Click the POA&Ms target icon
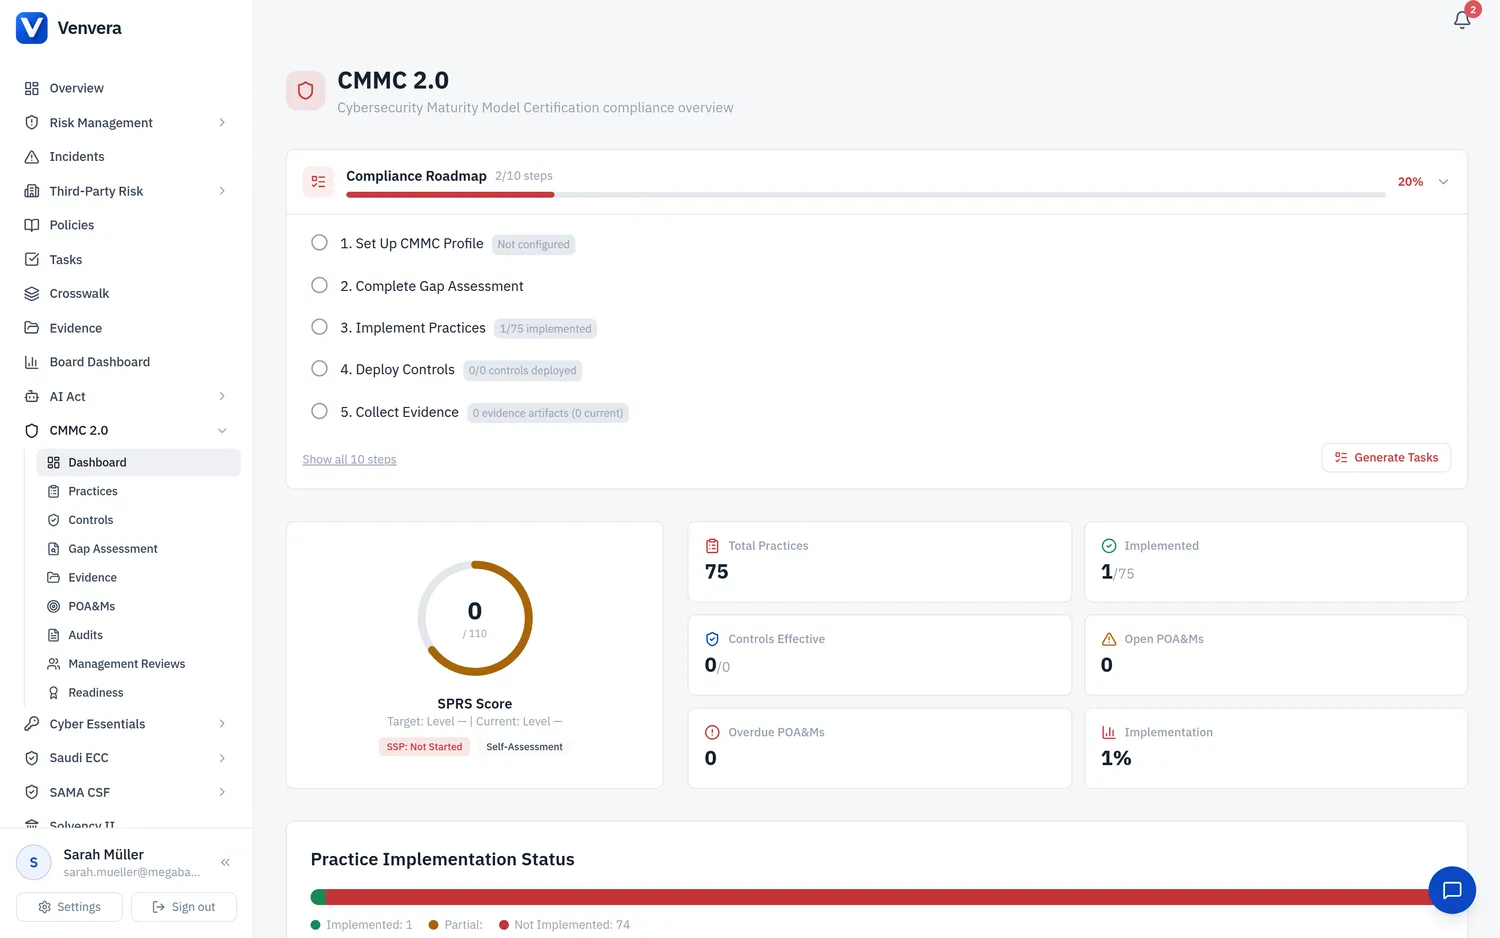 click(x=54, y=606)
